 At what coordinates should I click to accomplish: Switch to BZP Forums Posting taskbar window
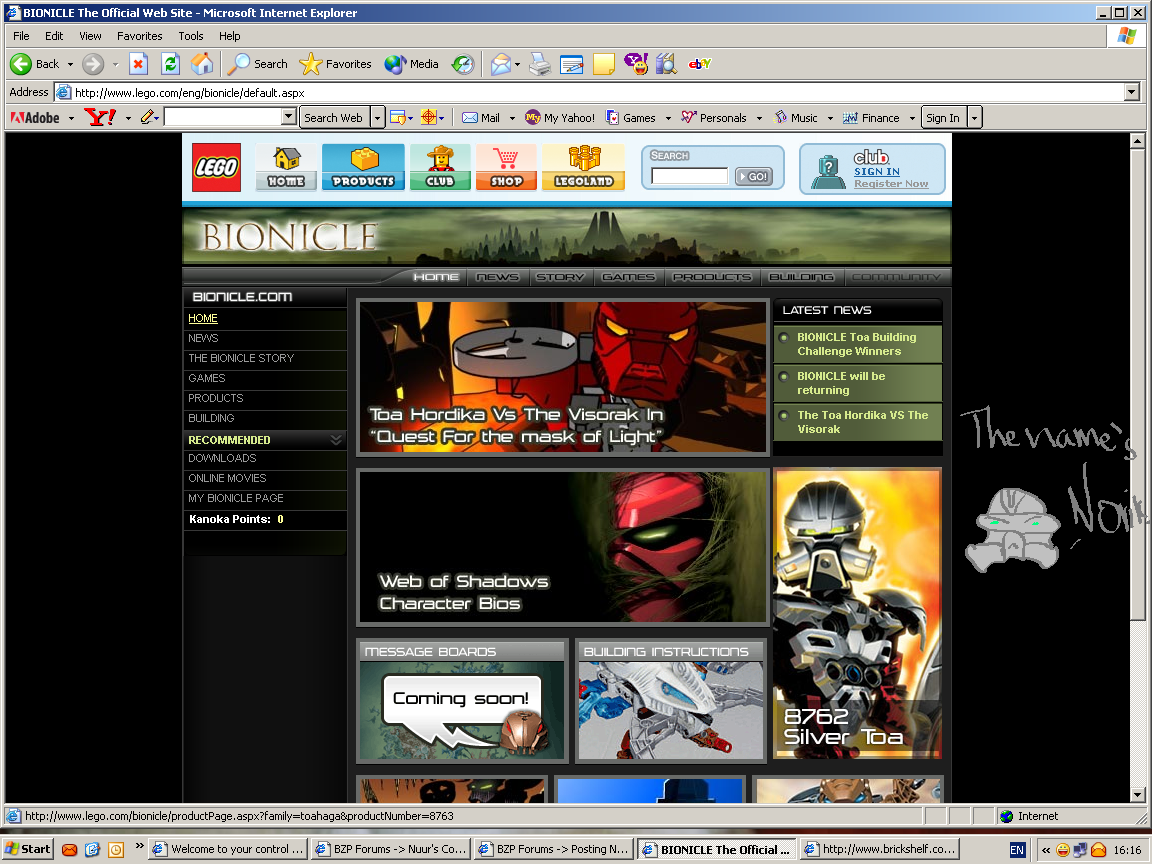(x=554, y=849)
